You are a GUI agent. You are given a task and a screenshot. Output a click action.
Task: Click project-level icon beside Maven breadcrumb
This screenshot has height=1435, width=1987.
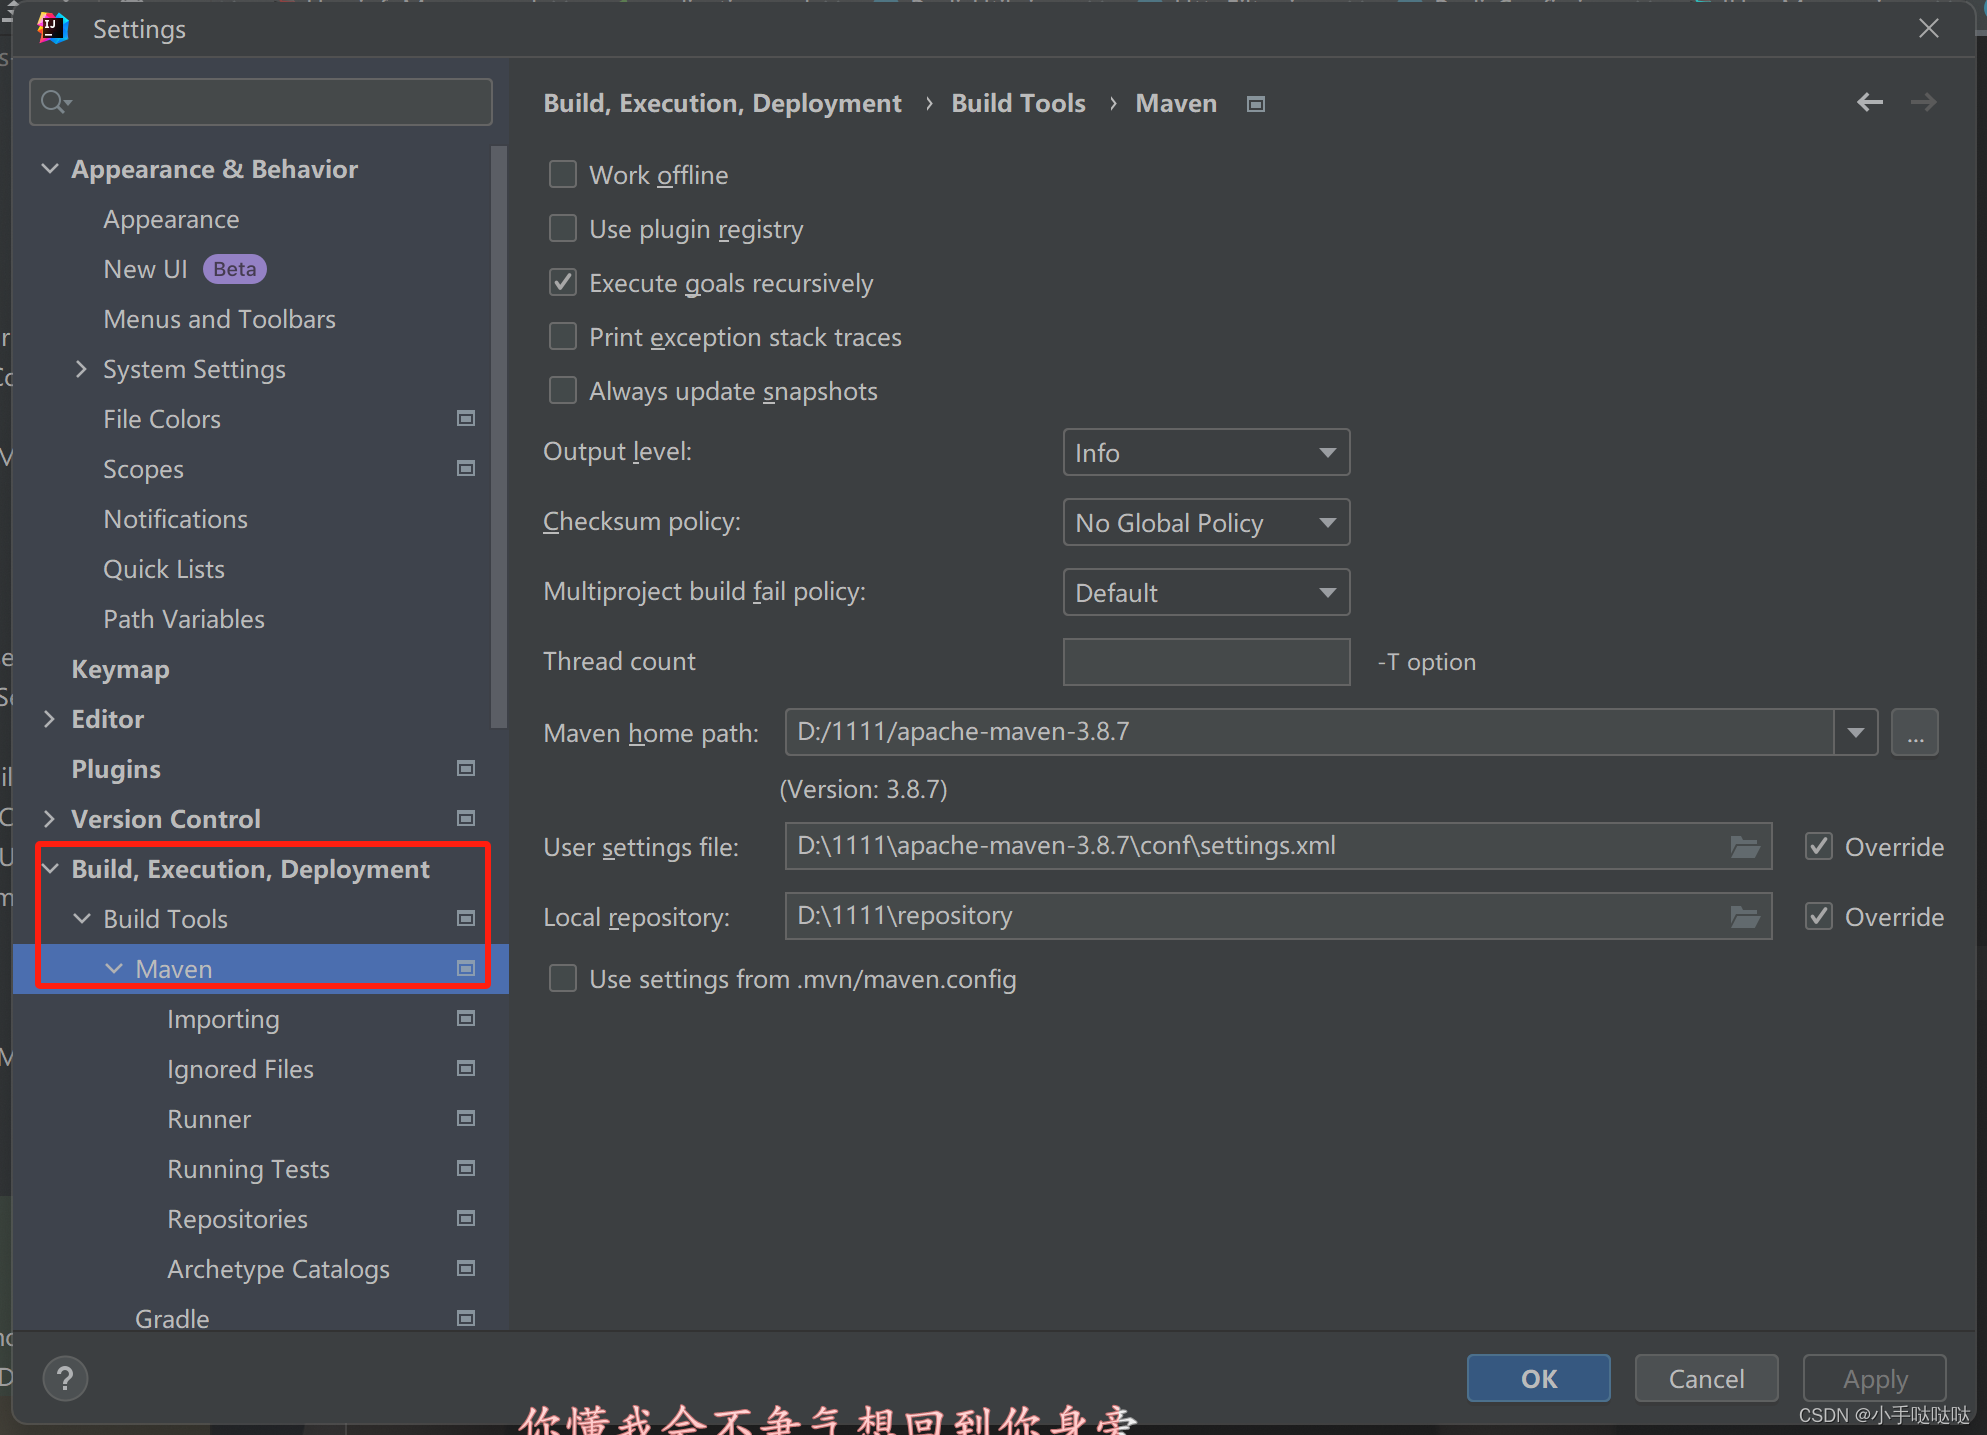1256,104
